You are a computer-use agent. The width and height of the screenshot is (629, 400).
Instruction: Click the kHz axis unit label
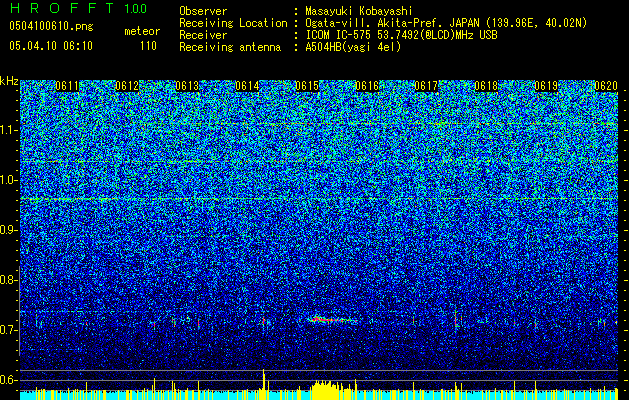9,81
